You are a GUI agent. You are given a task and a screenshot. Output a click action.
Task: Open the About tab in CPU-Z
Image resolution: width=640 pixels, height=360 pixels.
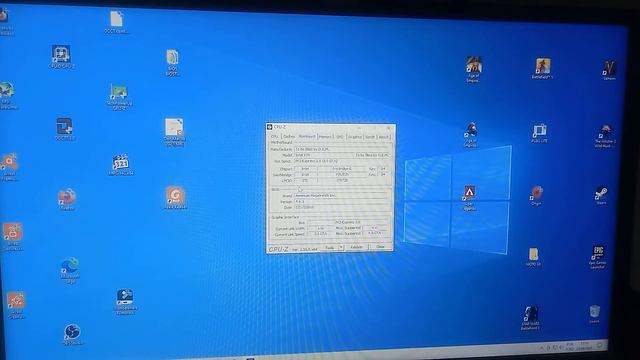pyautogui.click(x=383, y=137)
